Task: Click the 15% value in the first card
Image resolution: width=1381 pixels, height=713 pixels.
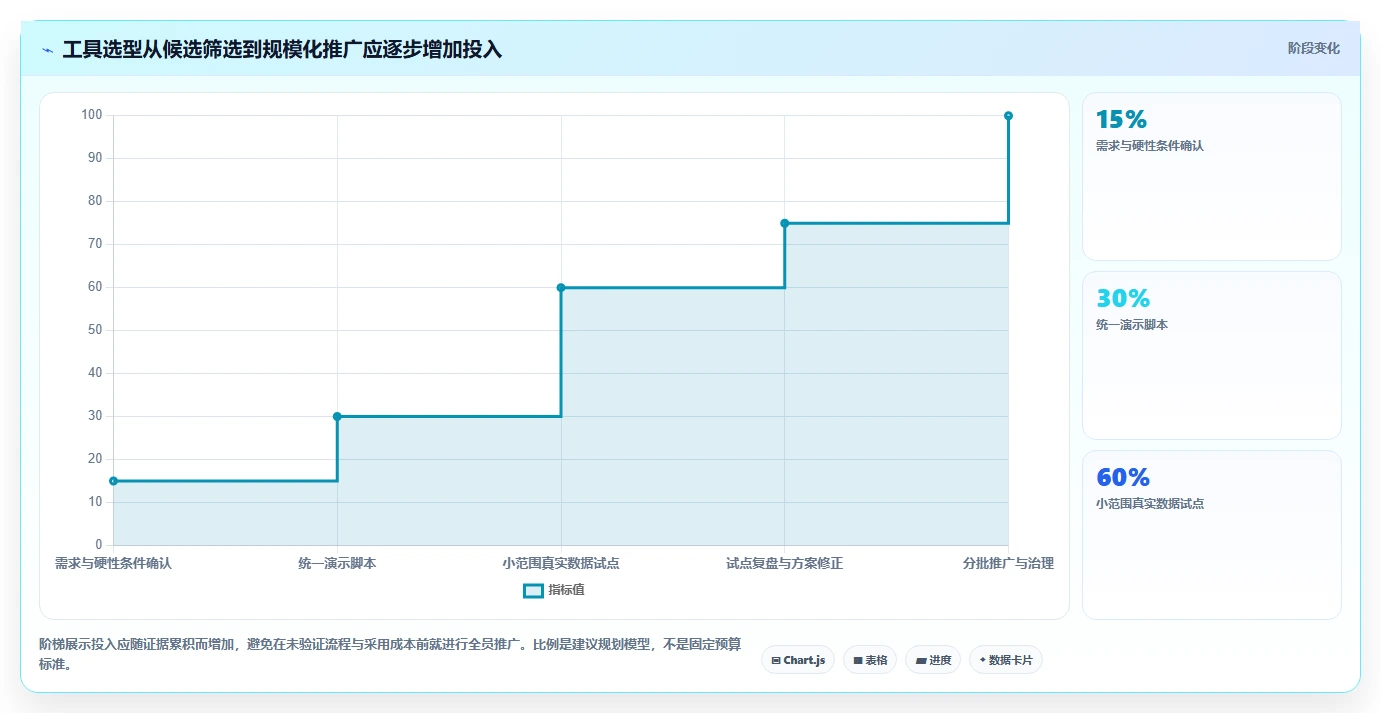Action: click(x=1121, y=120)
